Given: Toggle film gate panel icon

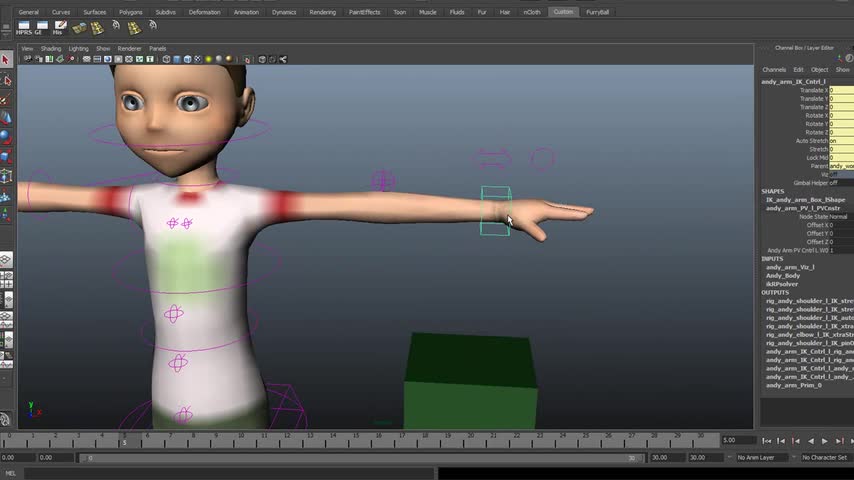Looking at the screenshot, I should (x=97, y=59).
